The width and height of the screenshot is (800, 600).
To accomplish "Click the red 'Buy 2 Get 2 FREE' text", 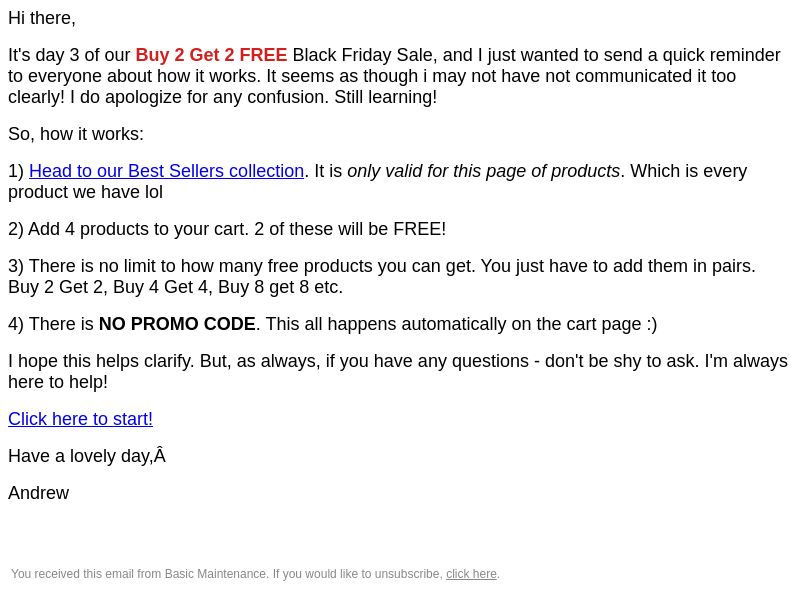I will (211, 55).
